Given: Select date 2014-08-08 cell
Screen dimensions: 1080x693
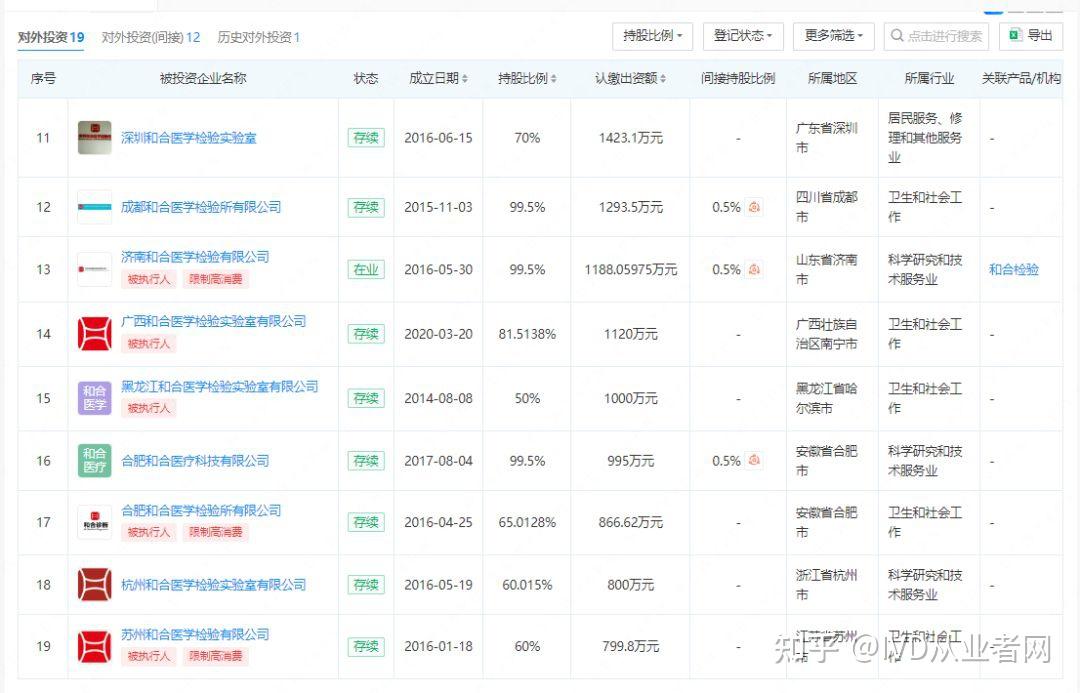Looking at the screenshot, I should pyautogui.click(x=438, y=398).
